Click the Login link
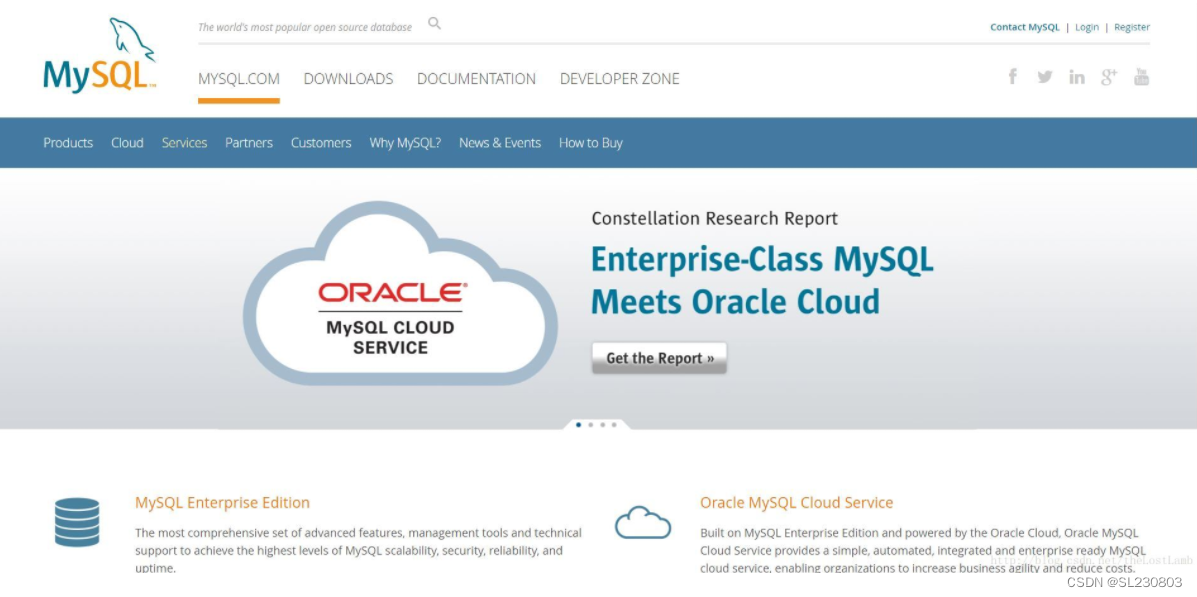This screenshot has height=597, width=1197. coord(1087,27)
